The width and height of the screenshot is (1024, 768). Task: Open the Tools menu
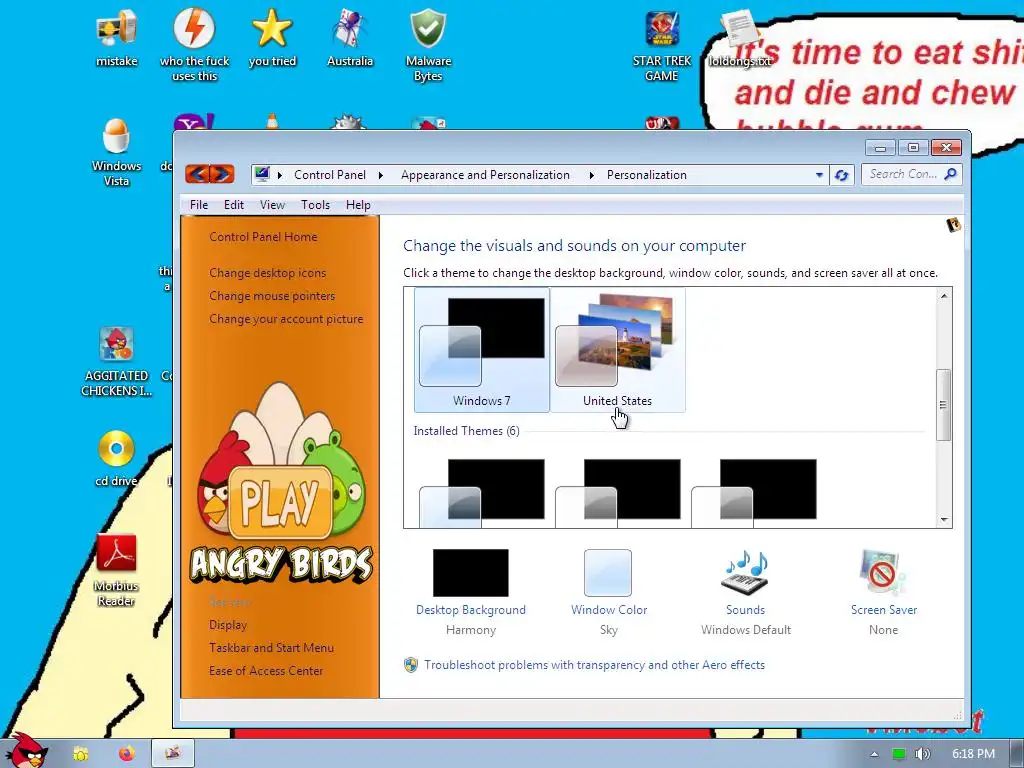coord(315,205)
